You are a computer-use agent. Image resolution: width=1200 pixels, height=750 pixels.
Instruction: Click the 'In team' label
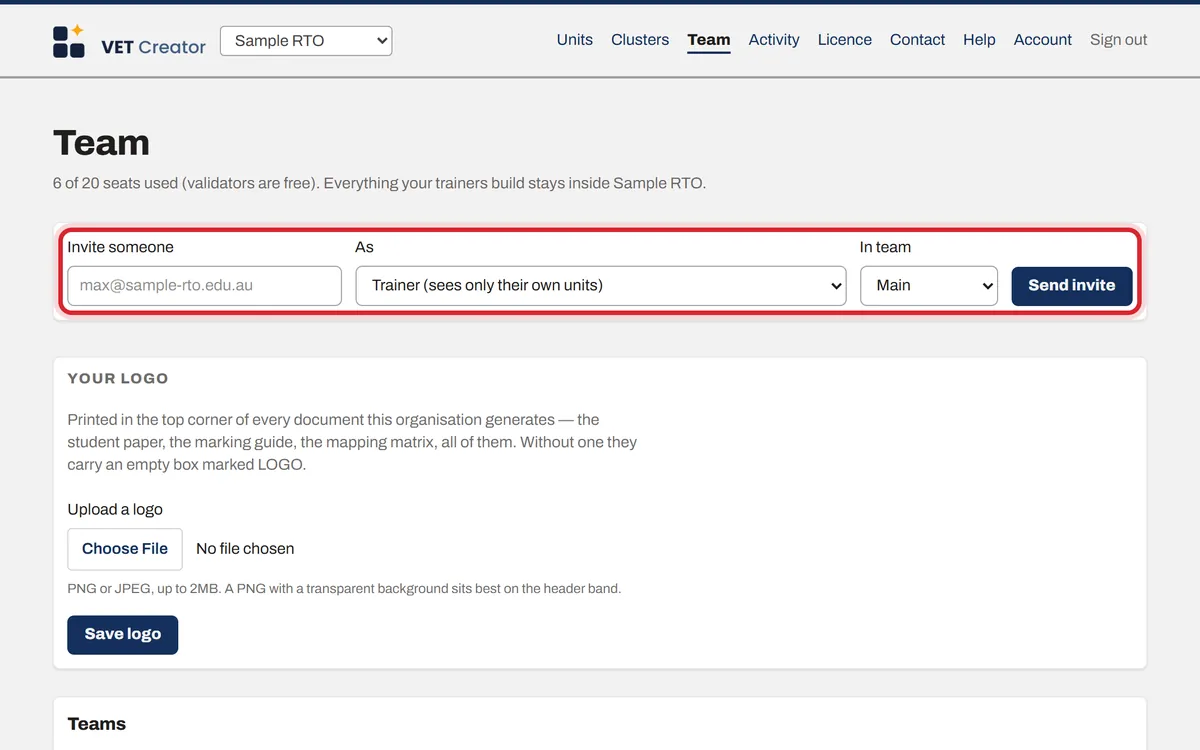point(885,247)
